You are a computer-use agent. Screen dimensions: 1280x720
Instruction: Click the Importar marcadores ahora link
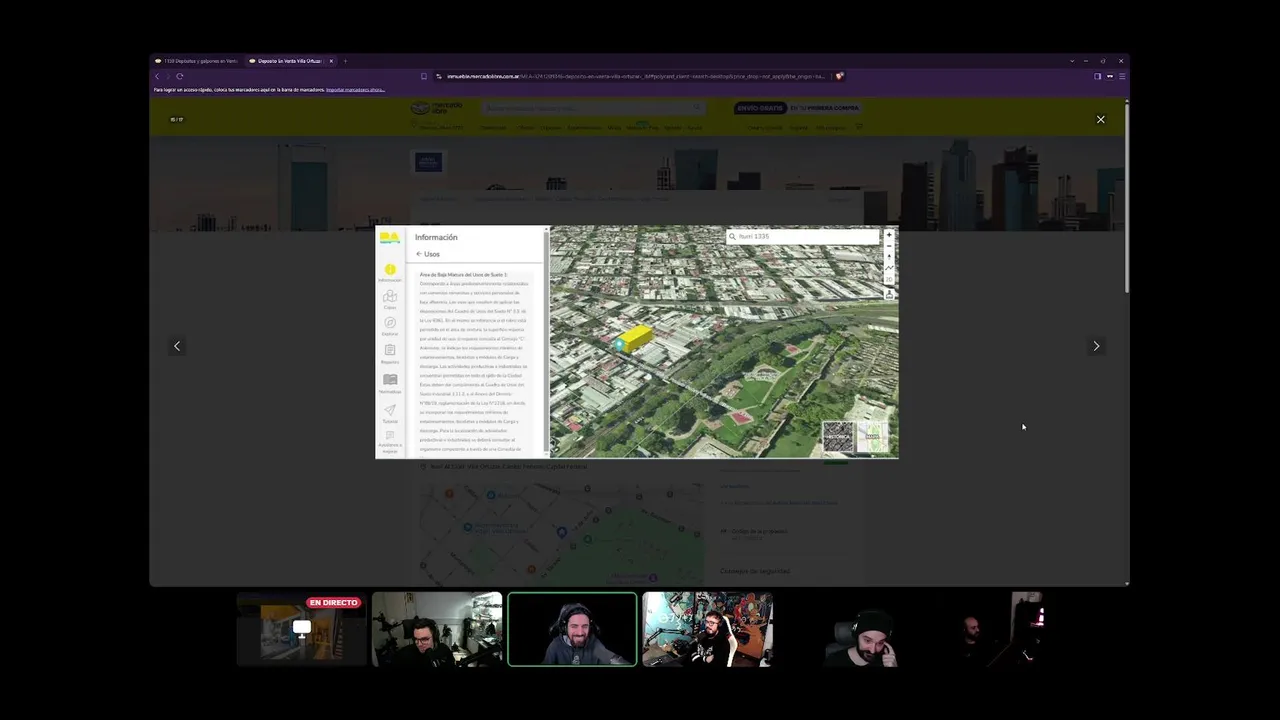[x=355, y=90]
